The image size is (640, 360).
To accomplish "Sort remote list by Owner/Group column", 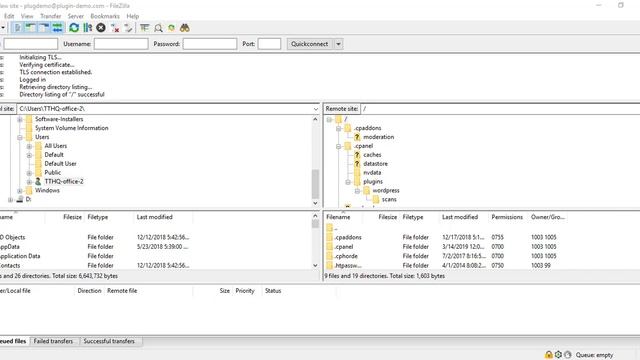I will (x=547, y=217).
